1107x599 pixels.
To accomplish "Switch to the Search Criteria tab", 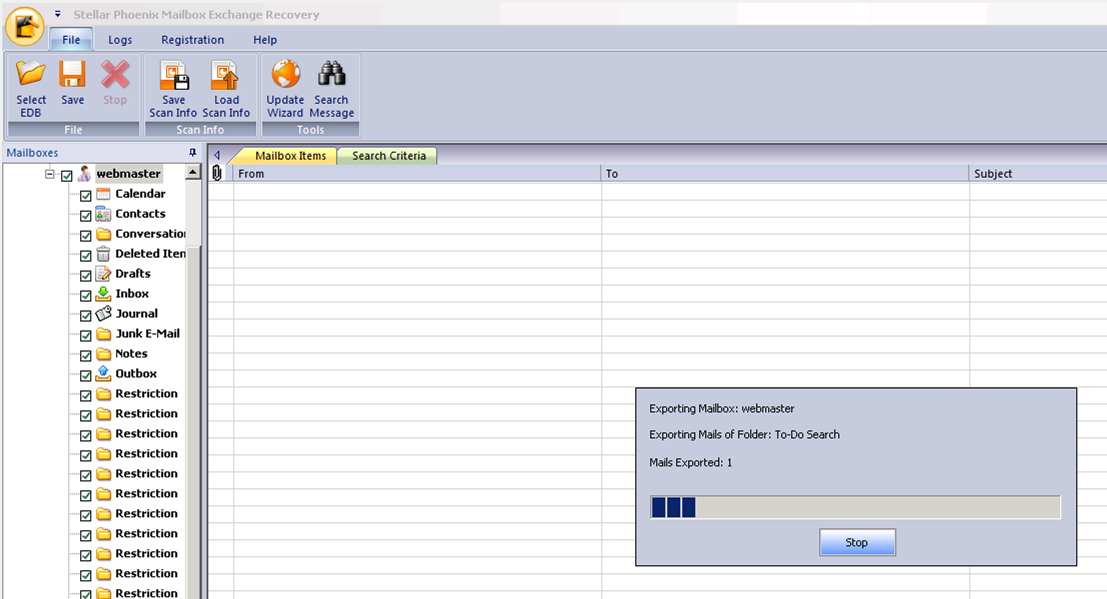I will coord(389,155).
